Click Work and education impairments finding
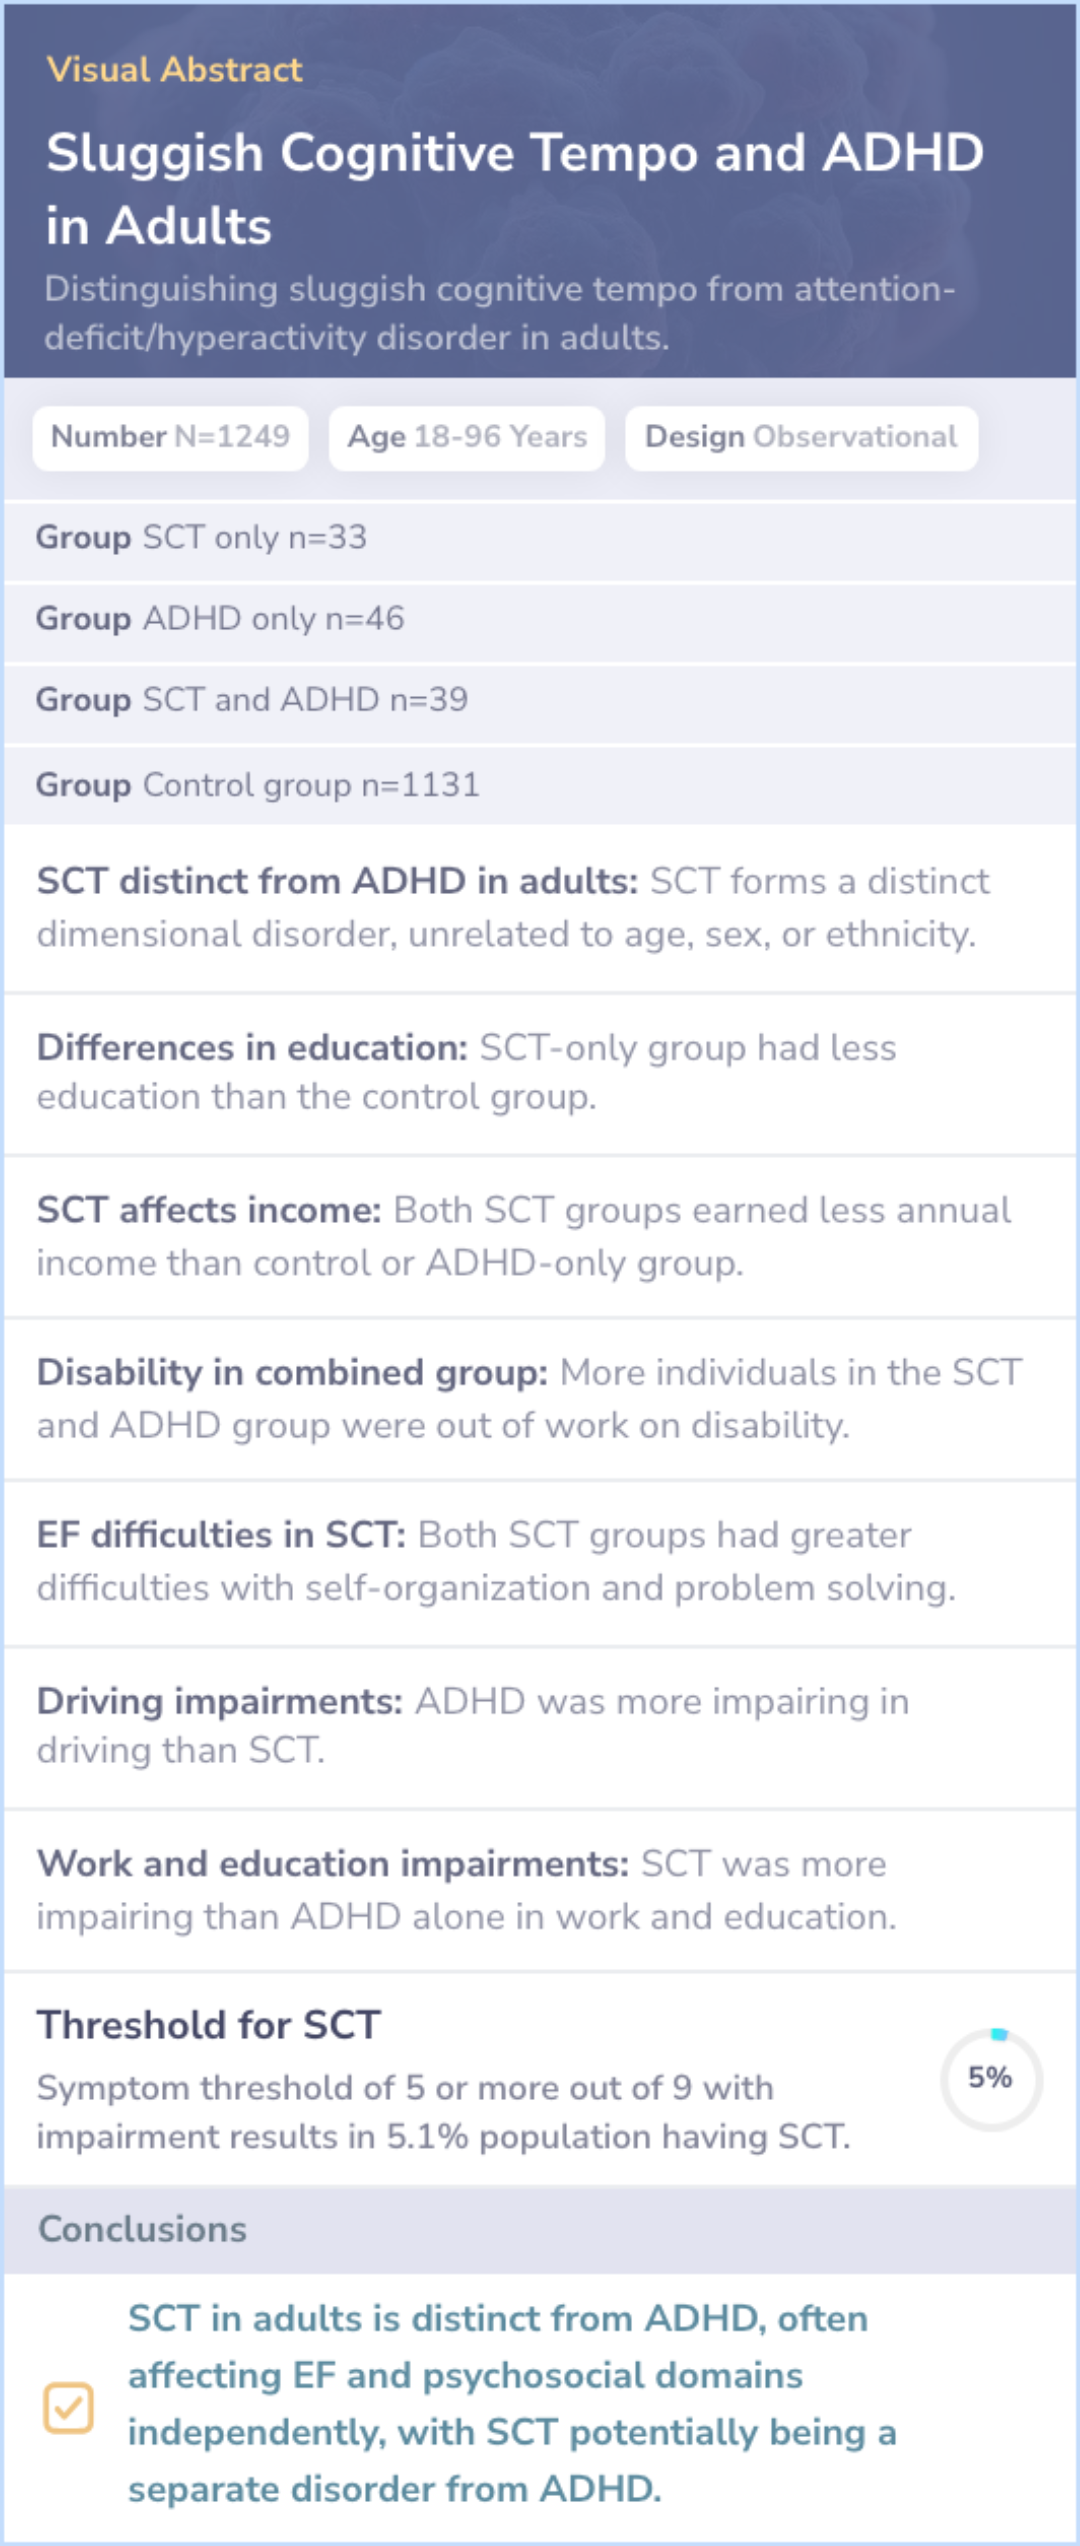The height and width of the screenshot is (2546, 1080). click(x=466, y=1890)
